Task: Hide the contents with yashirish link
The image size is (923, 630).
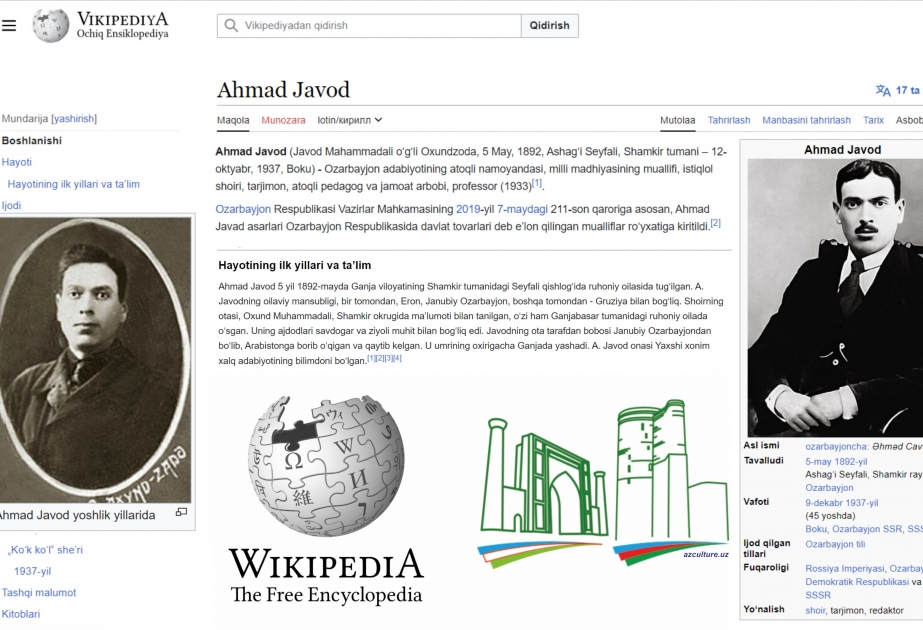Action: tap(74, 118)
